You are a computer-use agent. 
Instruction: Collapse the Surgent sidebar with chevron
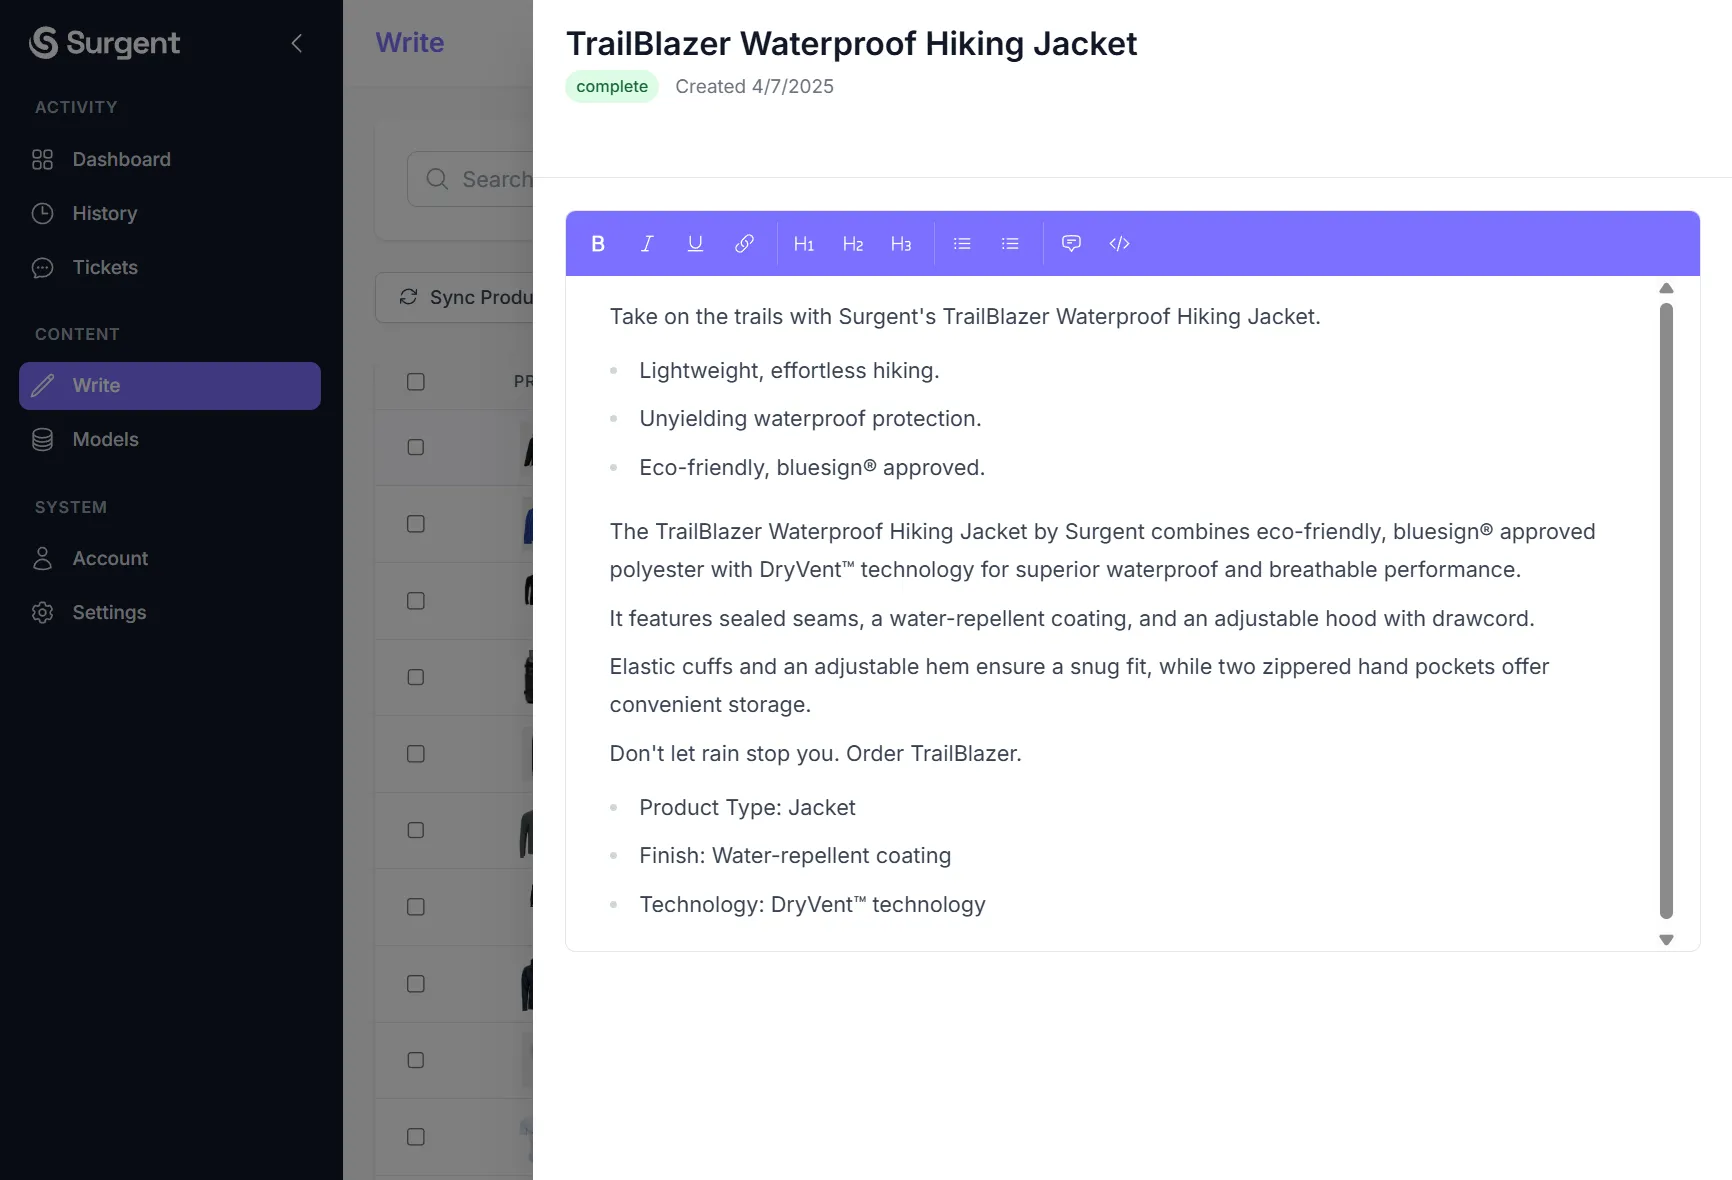click(297, 43)
